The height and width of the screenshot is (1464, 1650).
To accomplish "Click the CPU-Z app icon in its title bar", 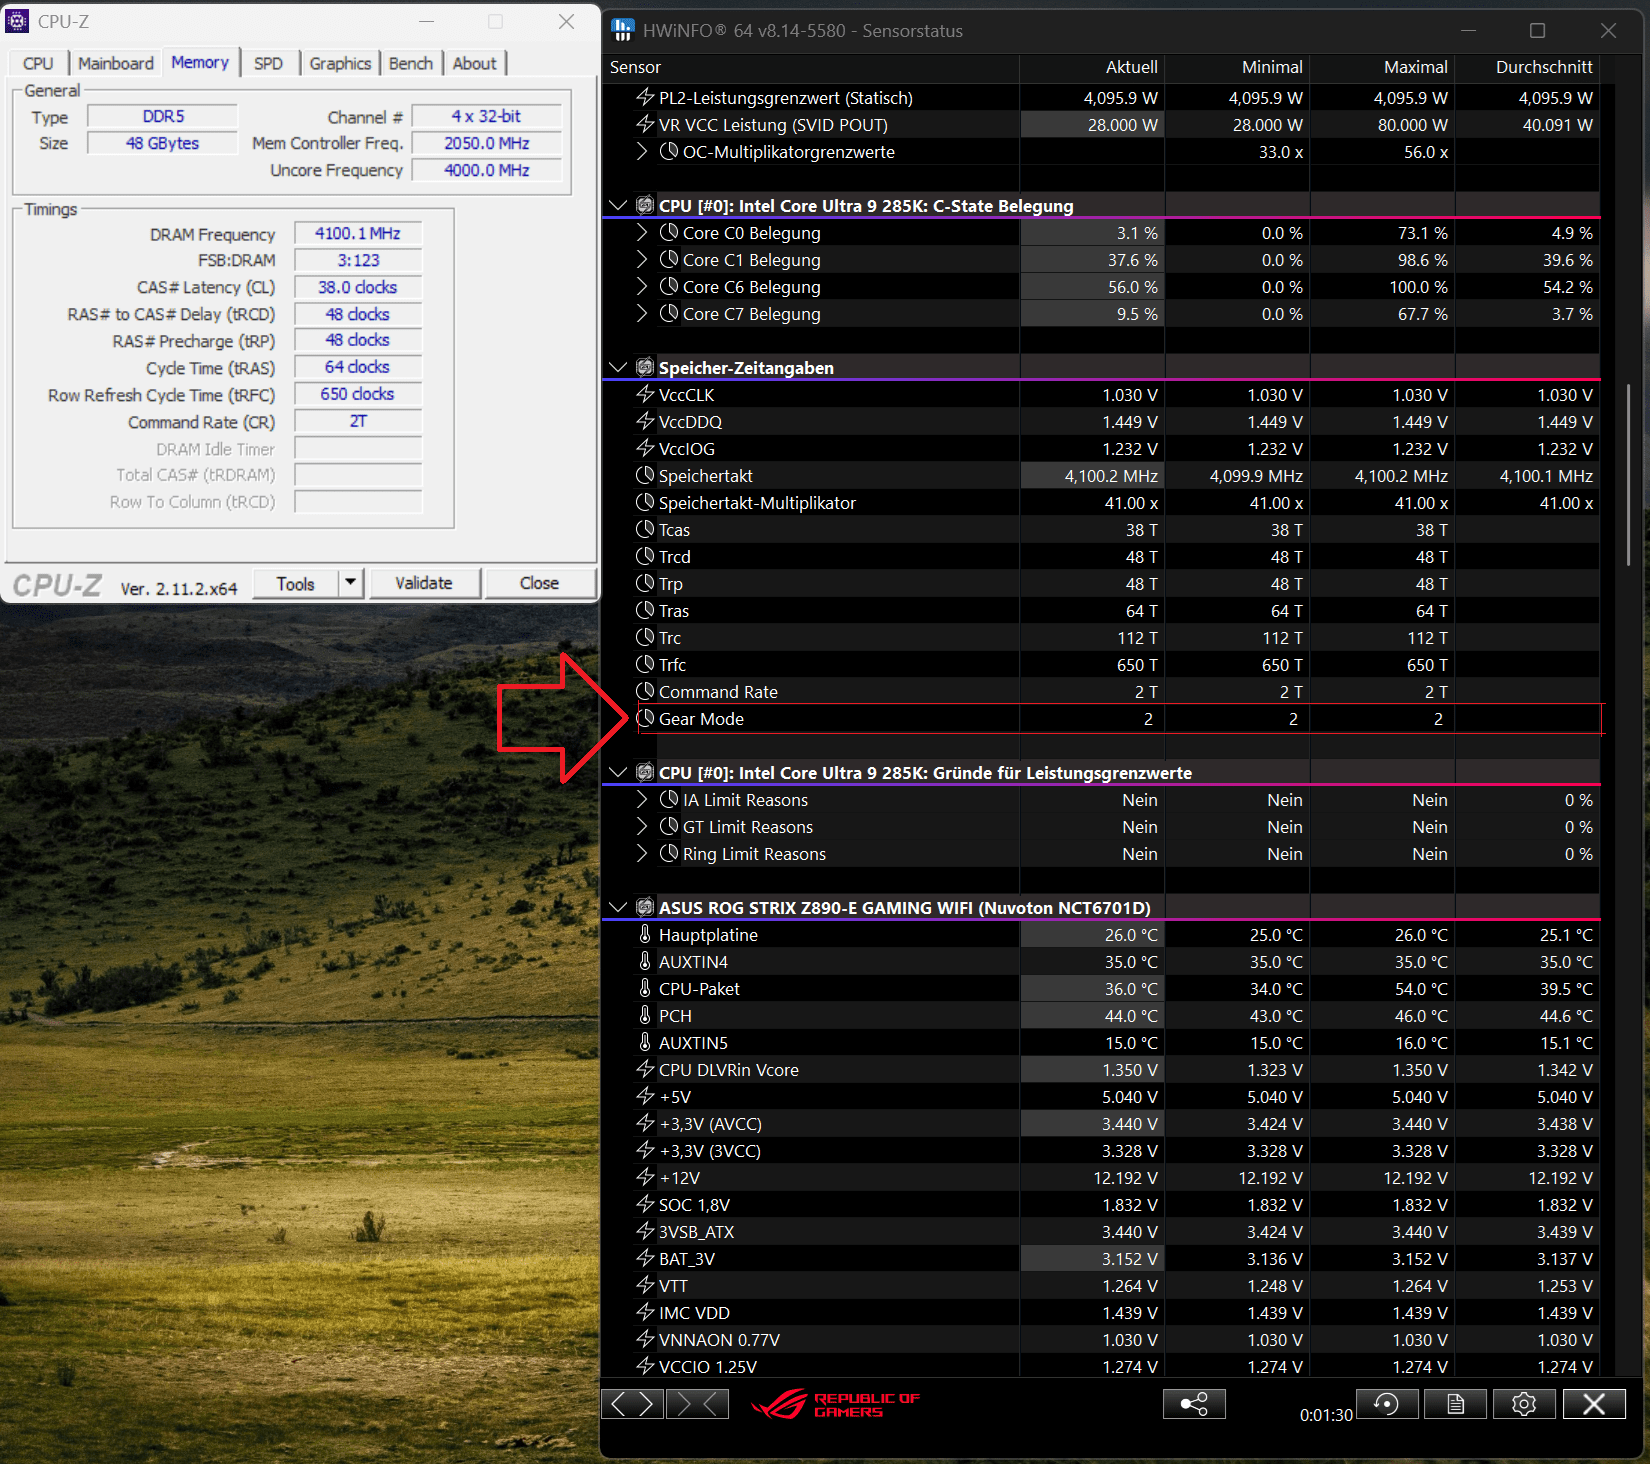I will [x=17, y=21].
